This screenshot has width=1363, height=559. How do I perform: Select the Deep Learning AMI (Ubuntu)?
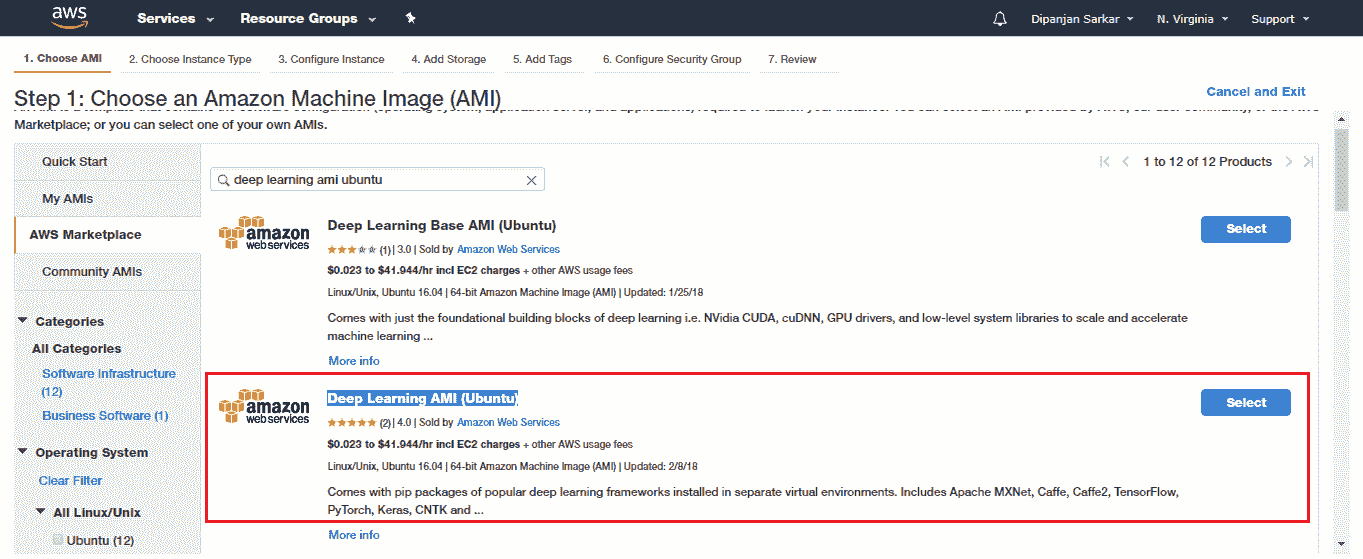point(1245,403)
